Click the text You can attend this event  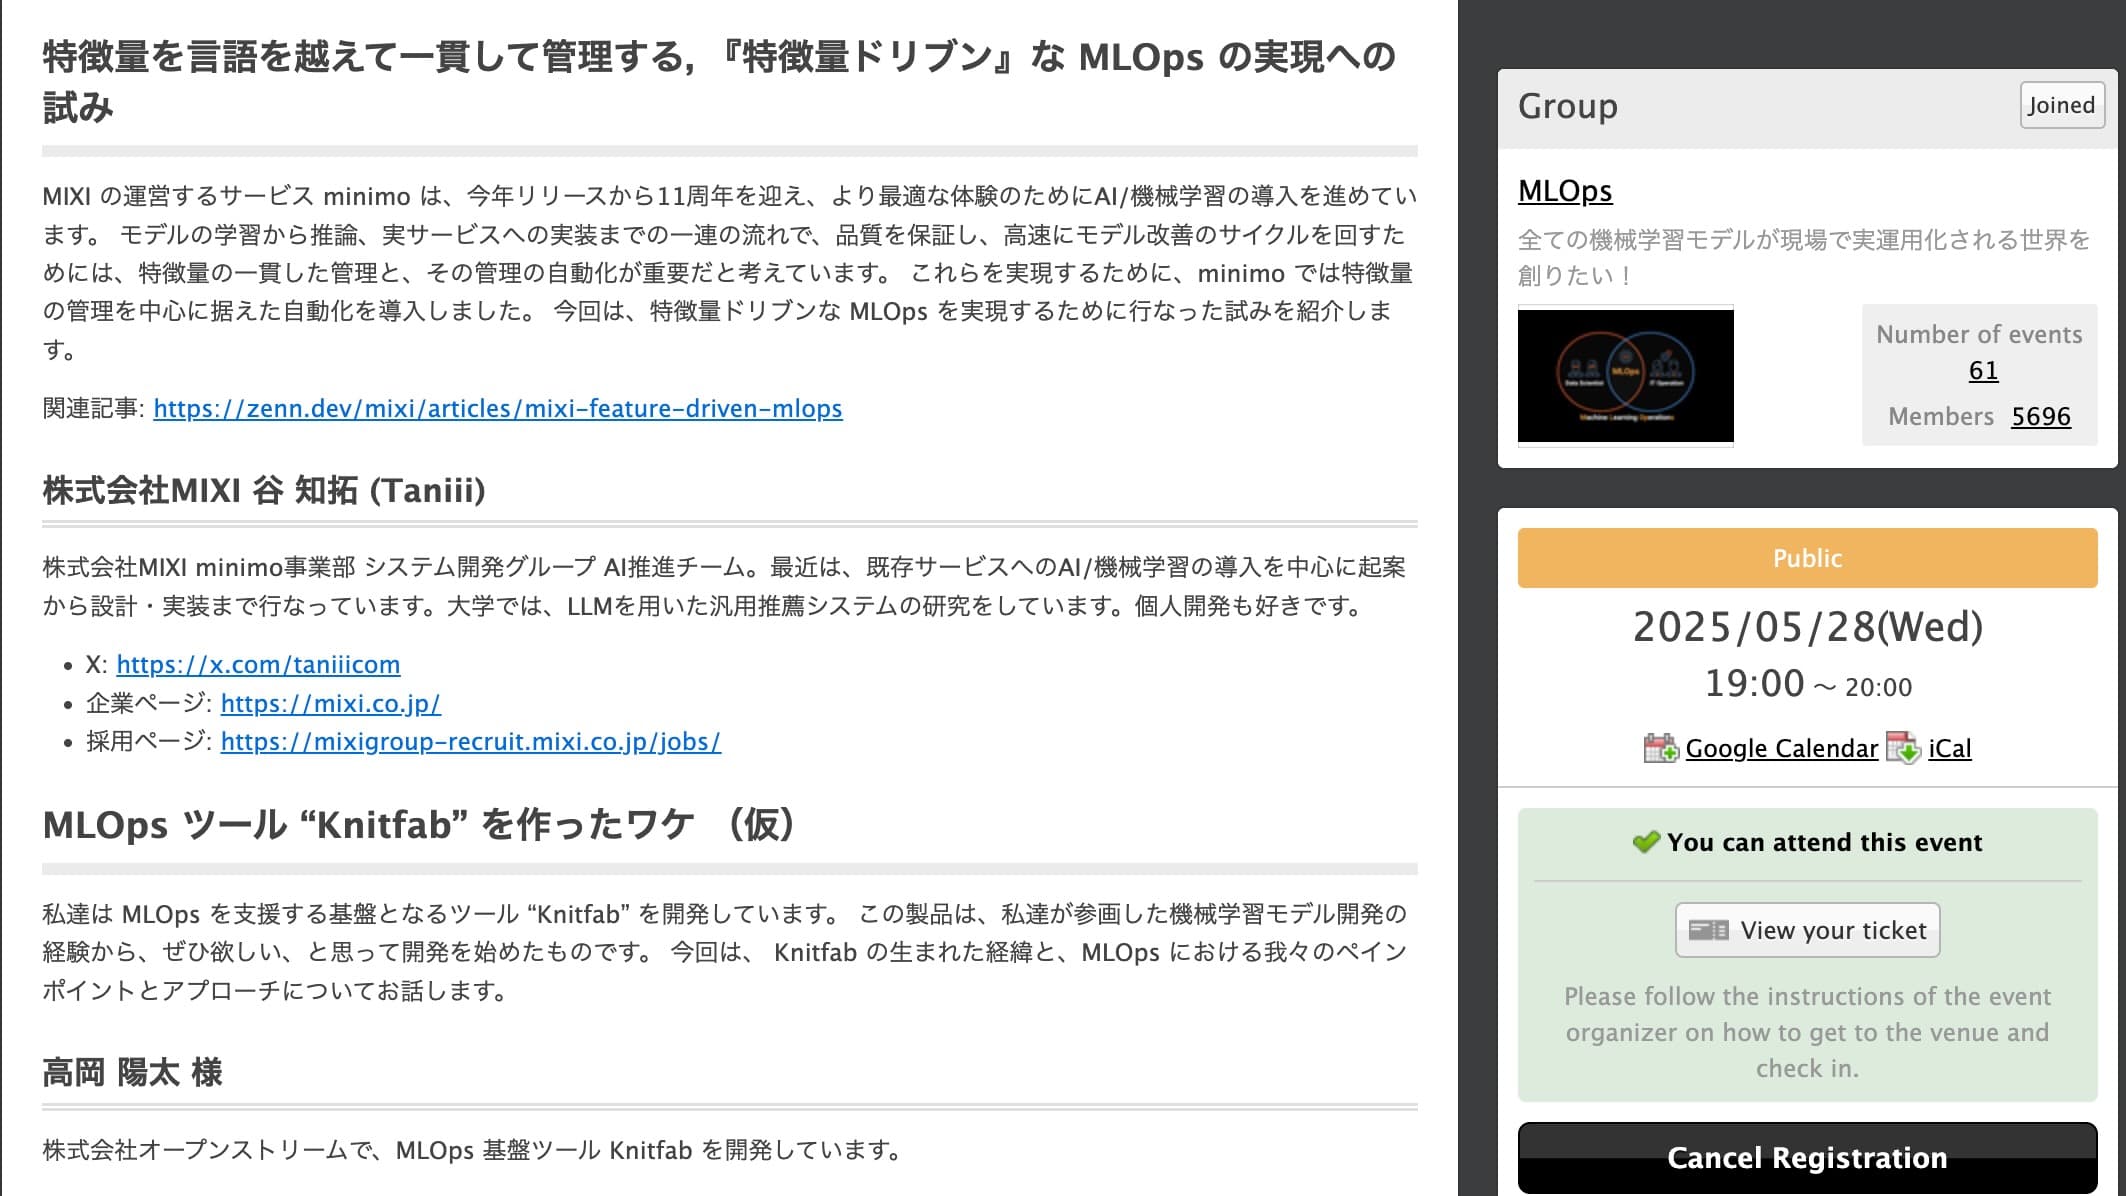point(1824,842)
